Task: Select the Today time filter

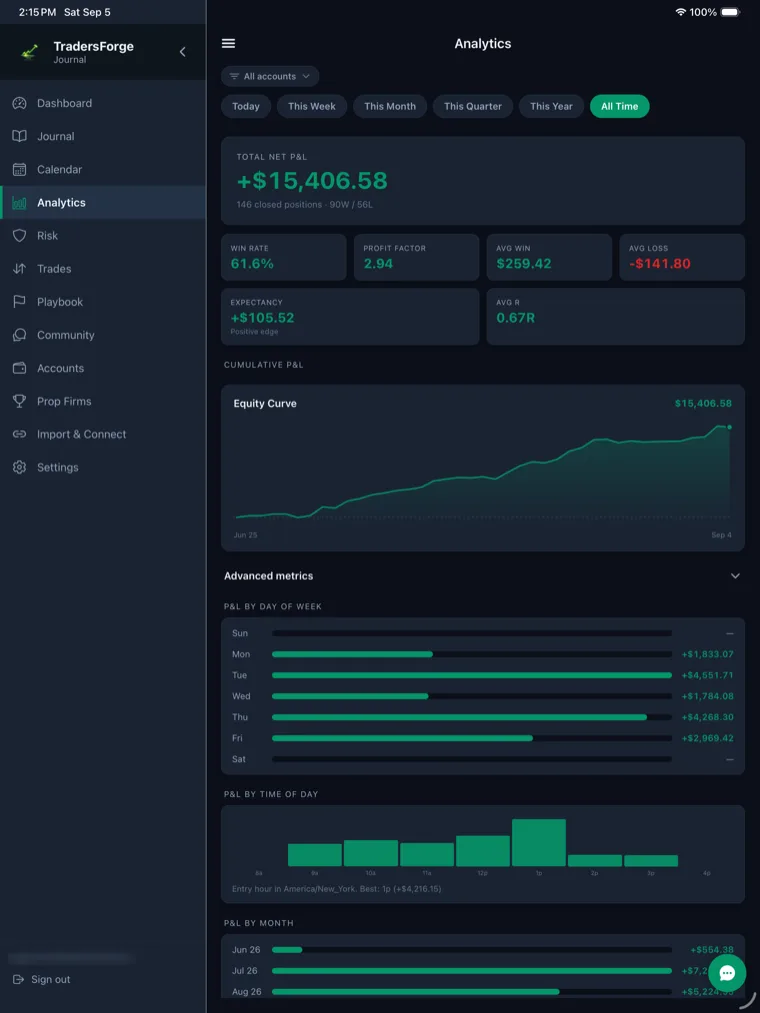Action: (246, 107)
